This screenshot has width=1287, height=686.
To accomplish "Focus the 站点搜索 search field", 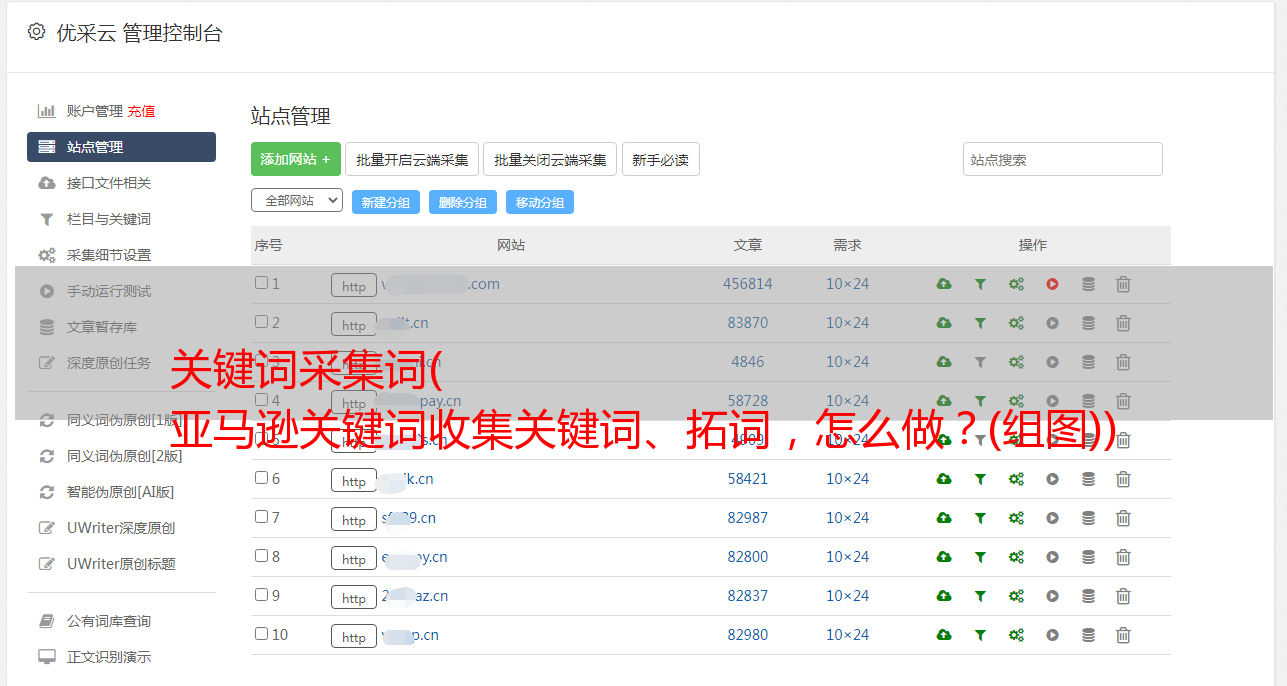I will [x=1063, y=159].
